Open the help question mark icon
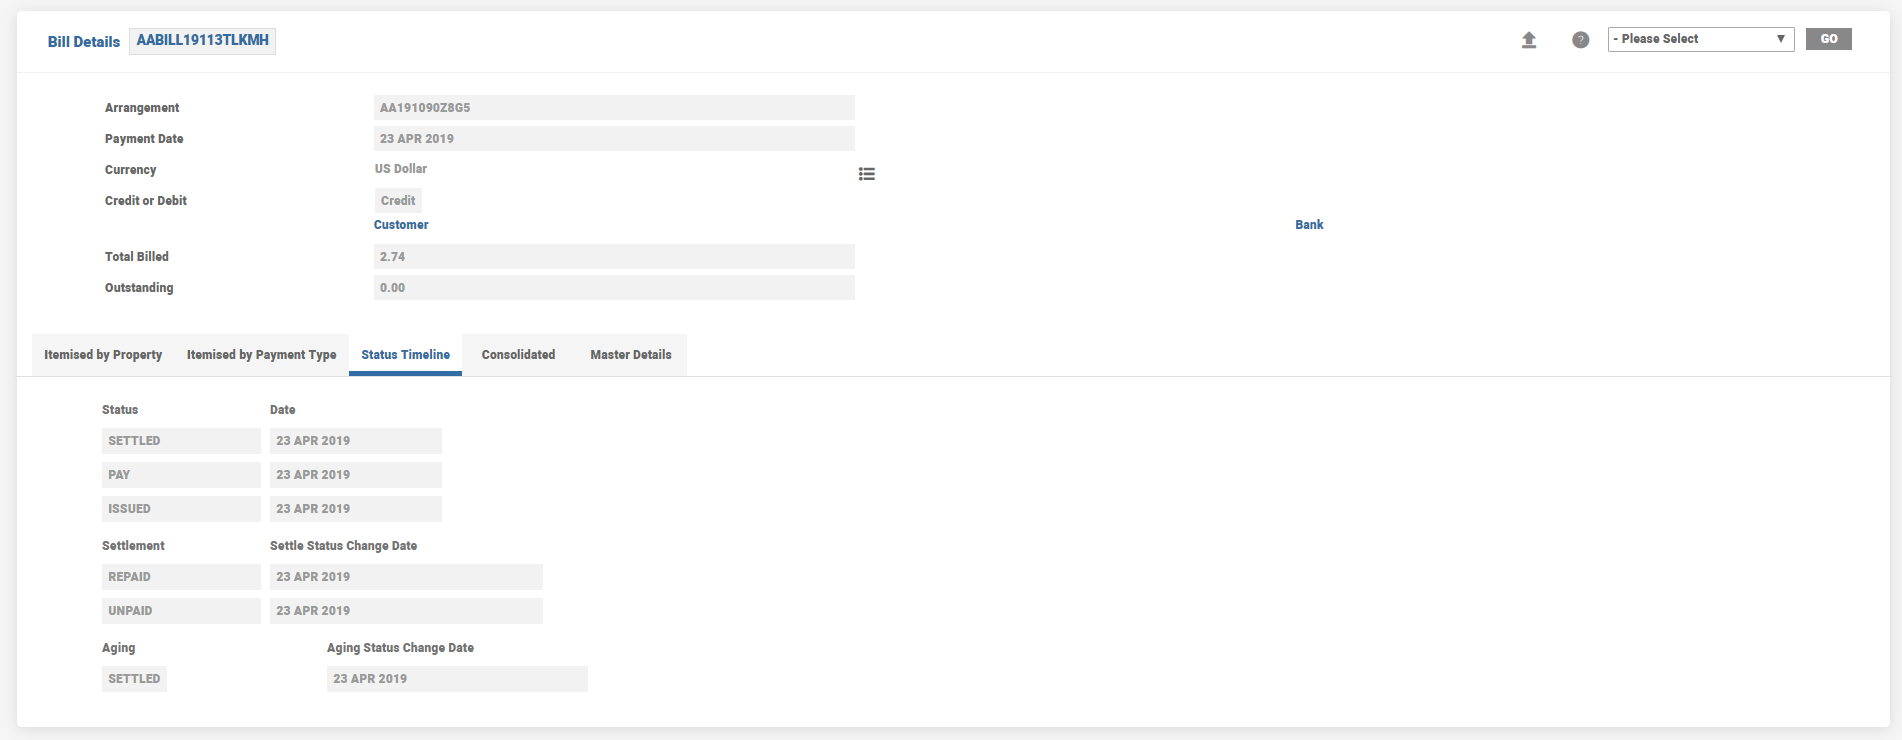 point(1580,40)
